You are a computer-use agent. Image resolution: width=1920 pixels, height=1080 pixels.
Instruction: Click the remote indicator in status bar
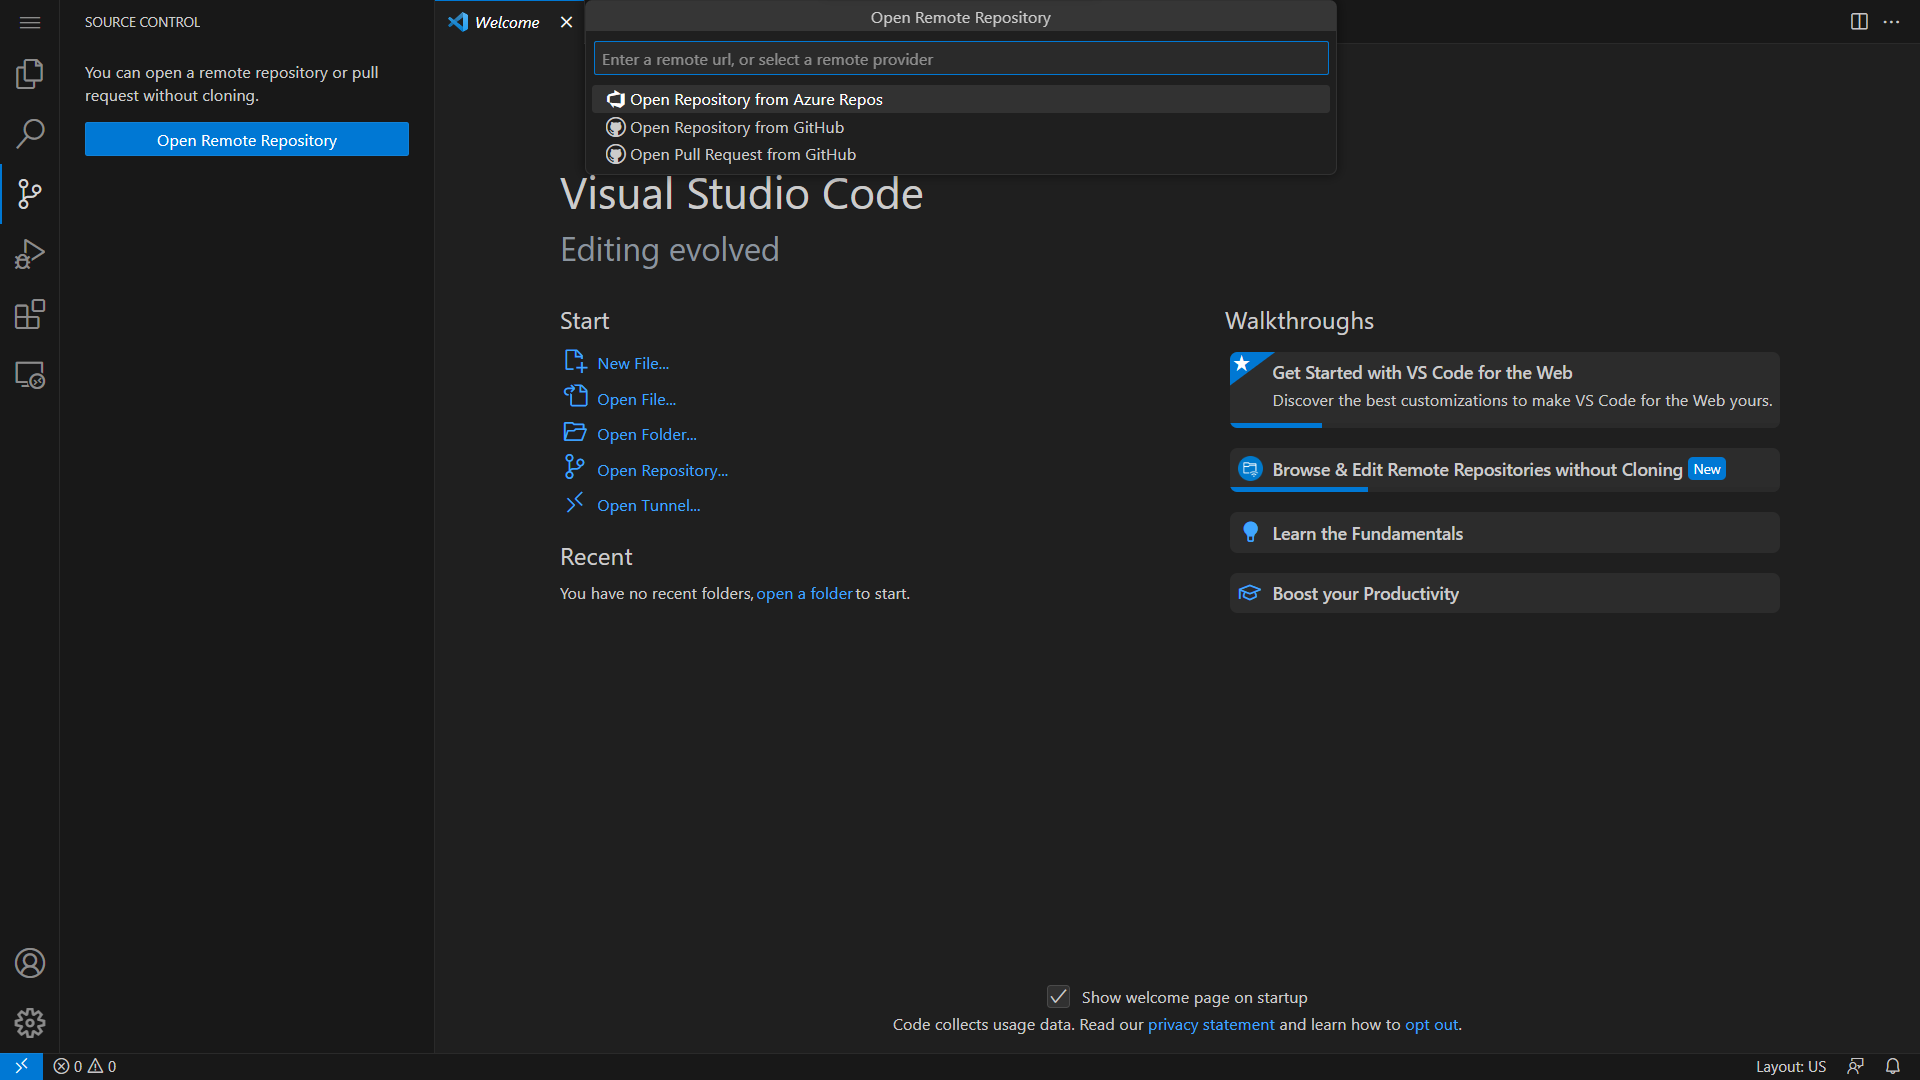coord(20,1066)
